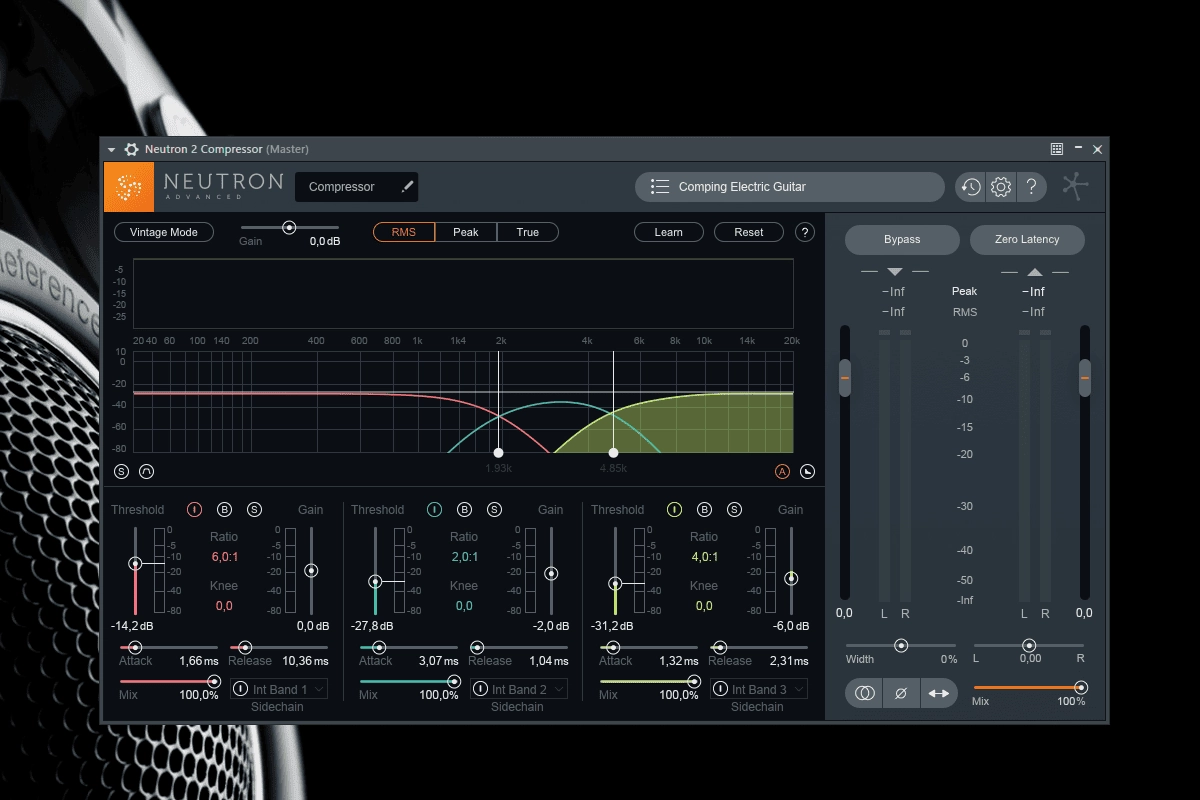Click the pencil icon to rename Compressor
1200x800 pixels.
tap(407, 187)
